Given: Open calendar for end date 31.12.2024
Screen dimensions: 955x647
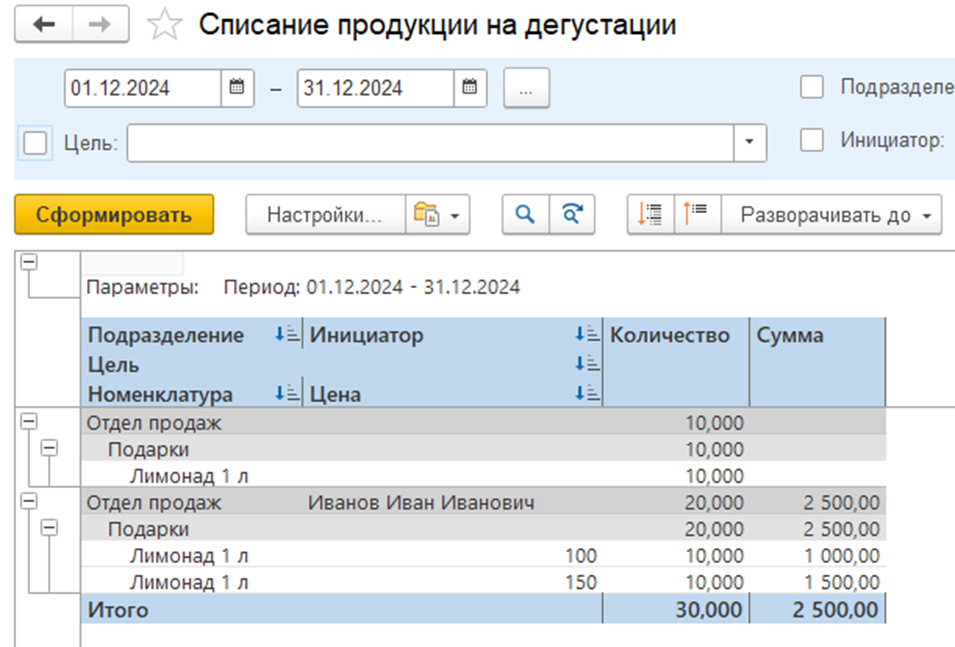Looking at the screenshot, I should pos(470,88).
